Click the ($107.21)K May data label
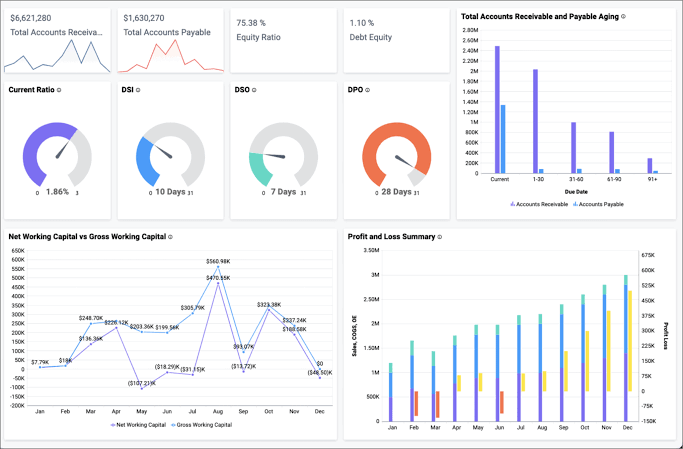This screenshot has width=683, height=449. tap(142, 384)
